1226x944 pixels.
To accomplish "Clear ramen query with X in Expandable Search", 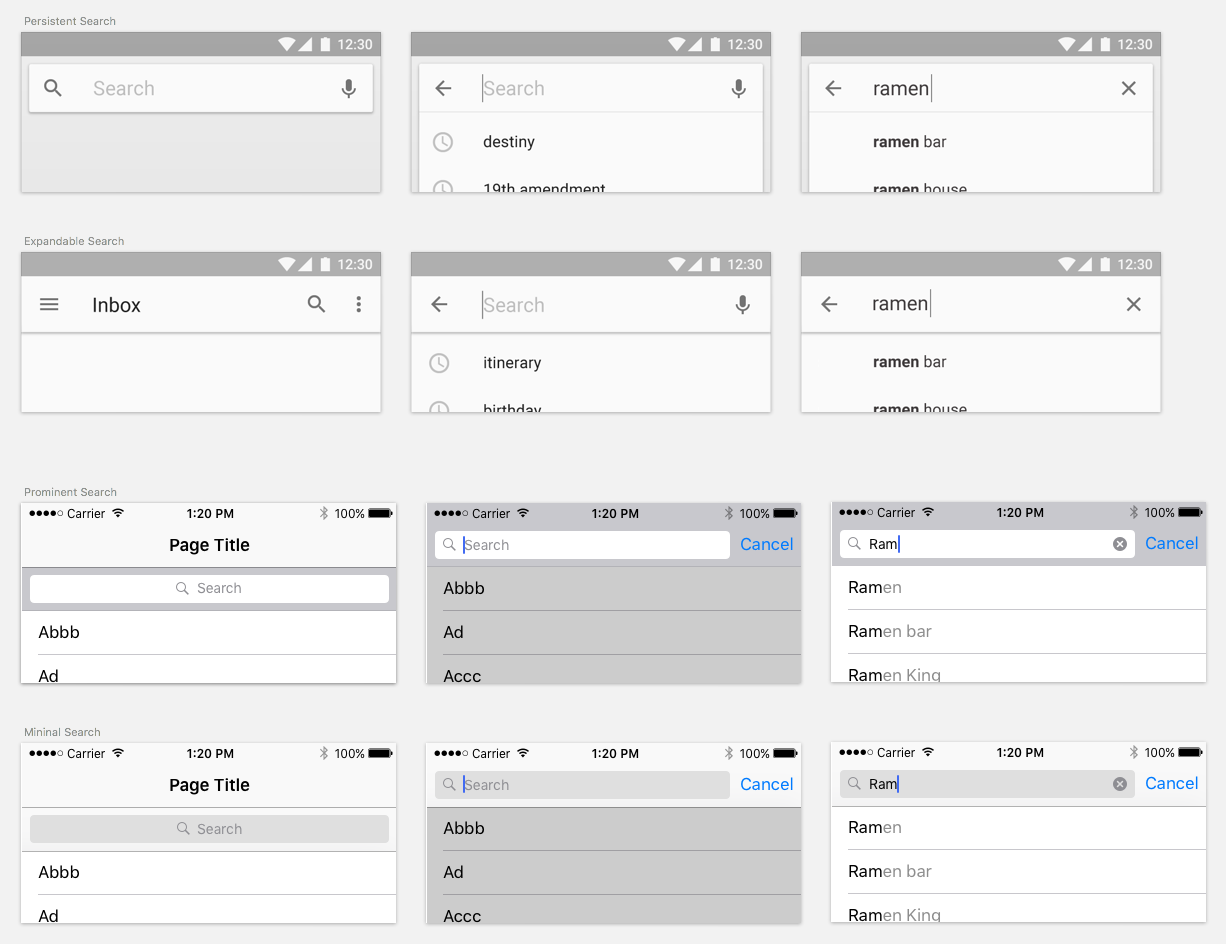I will coord(1133,305).
